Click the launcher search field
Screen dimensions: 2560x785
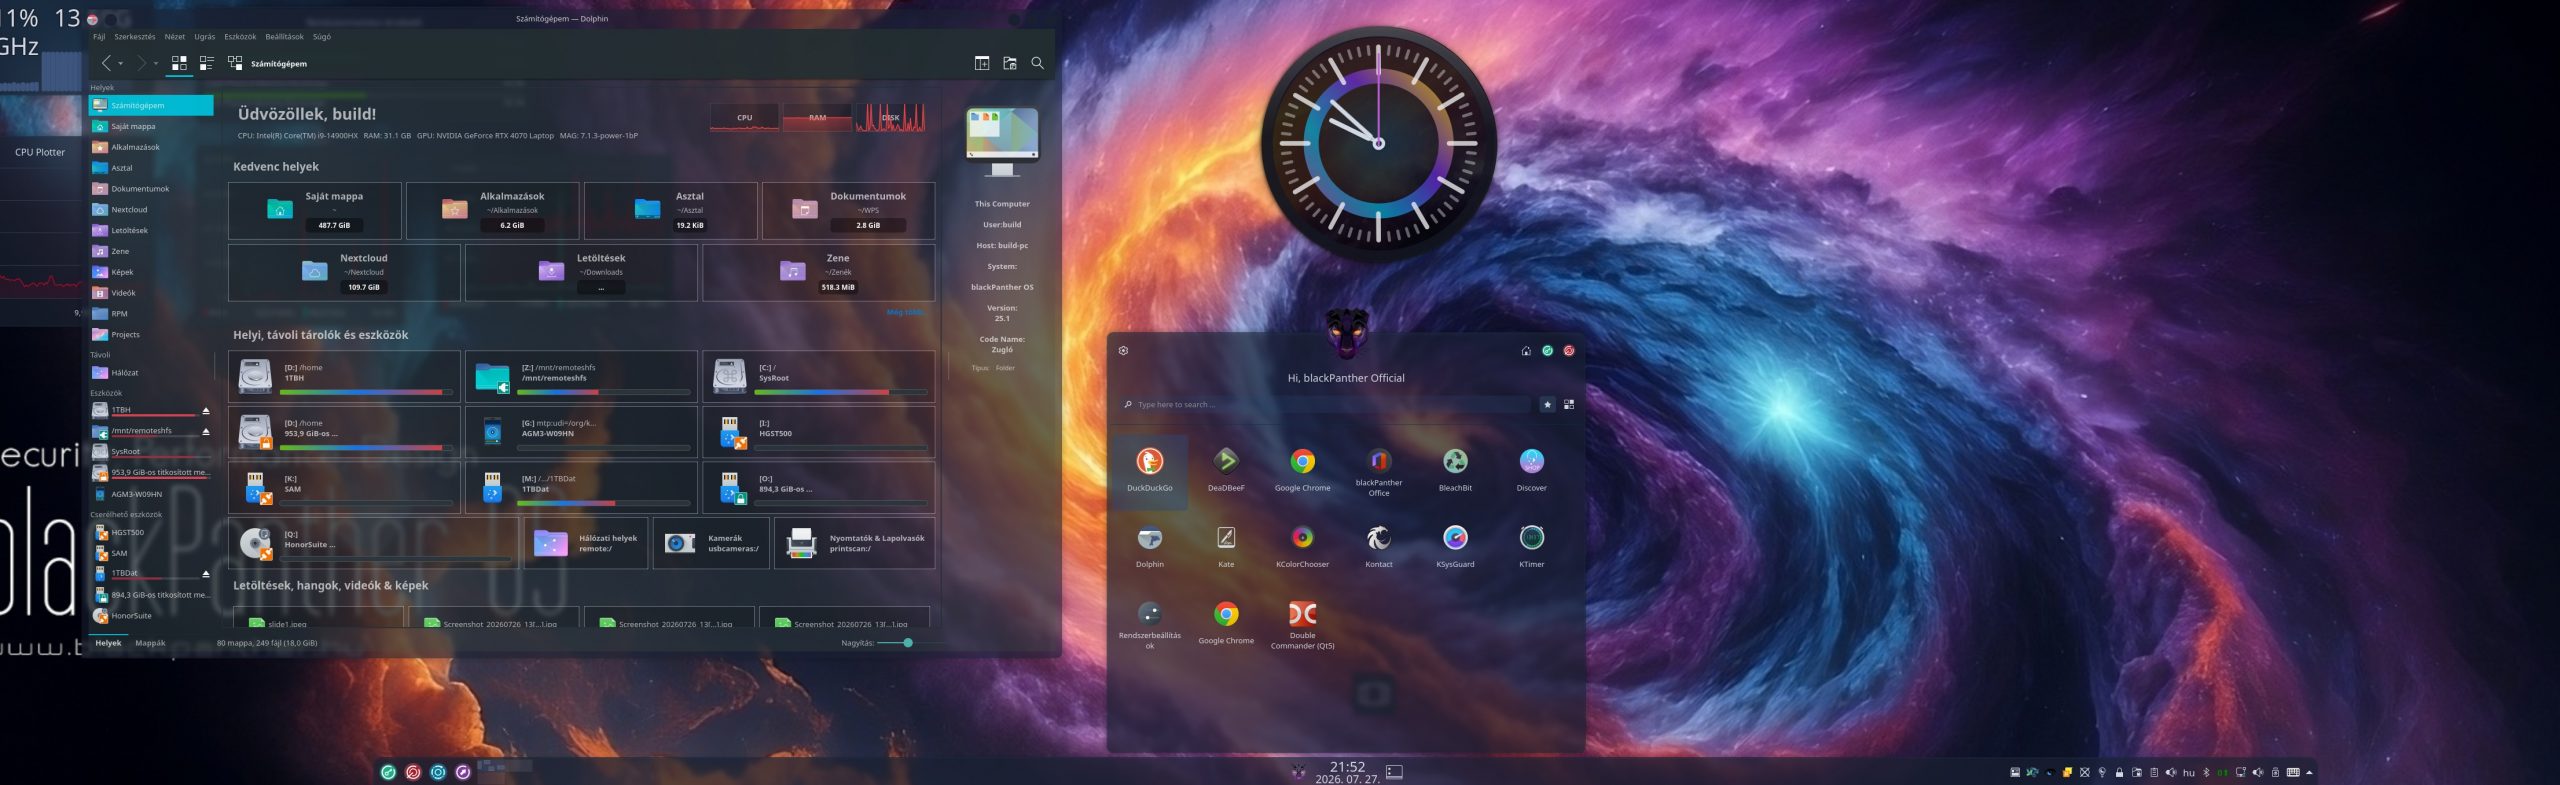1326,405
